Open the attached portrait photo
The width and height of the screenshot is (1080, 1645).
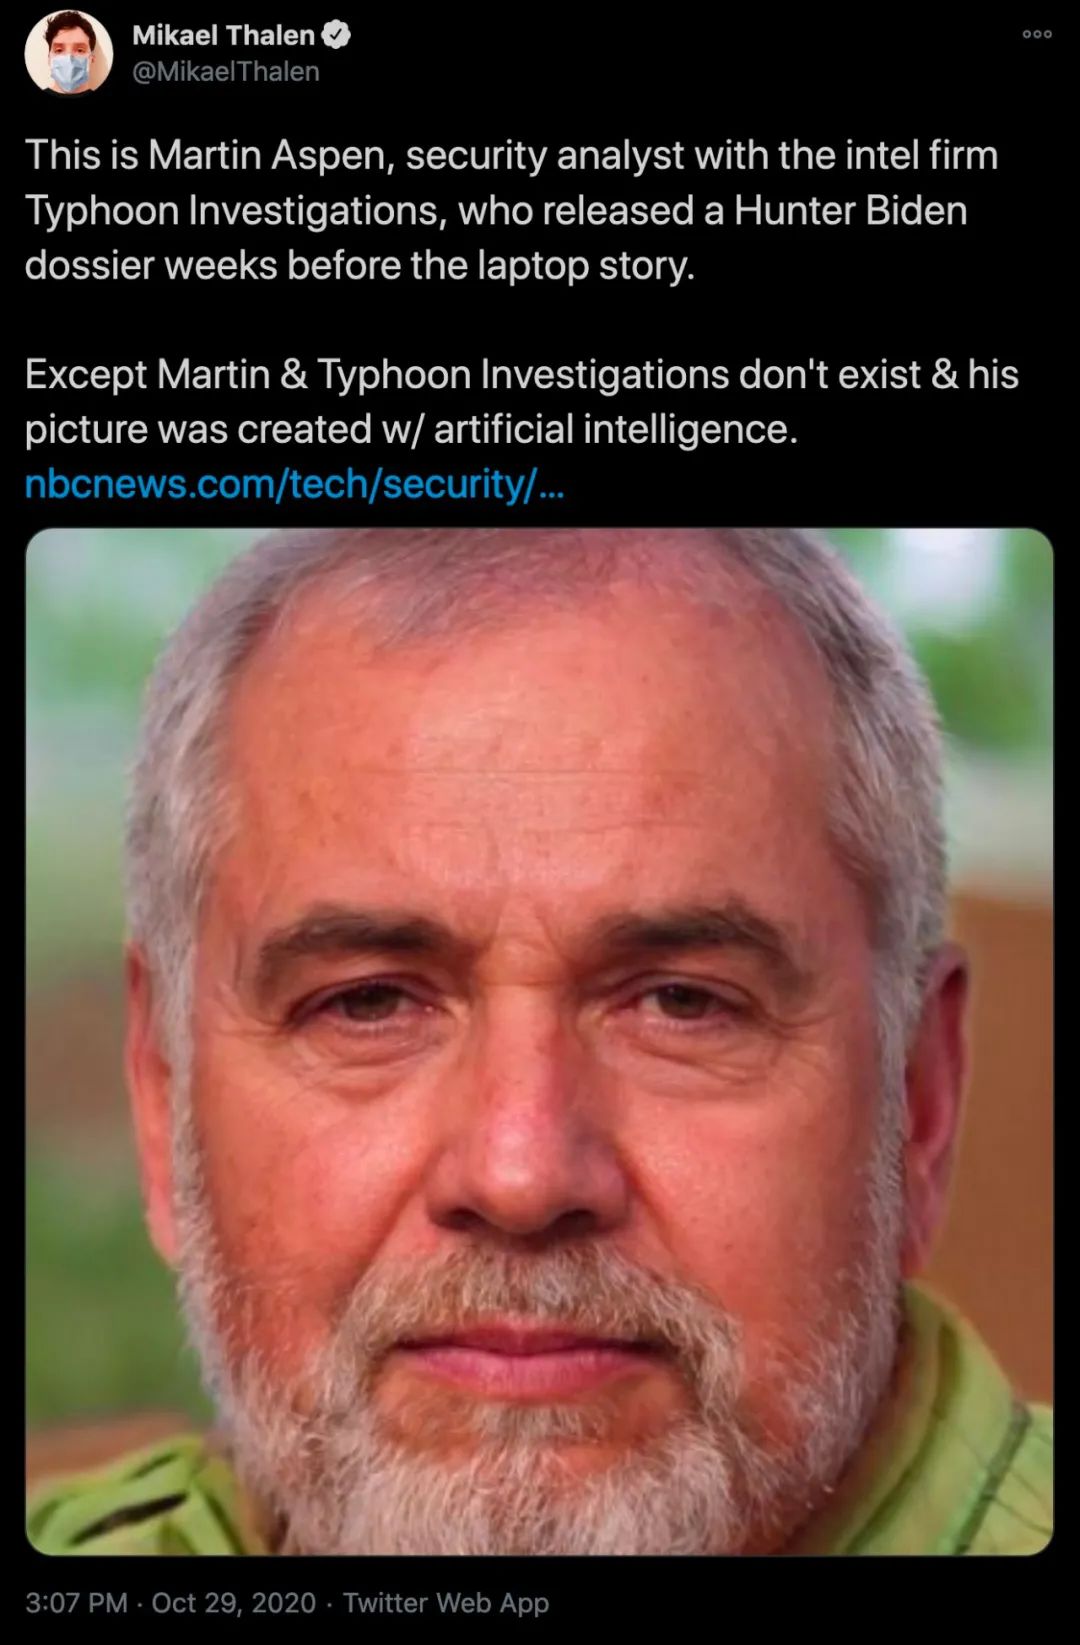coord(539,1041)
